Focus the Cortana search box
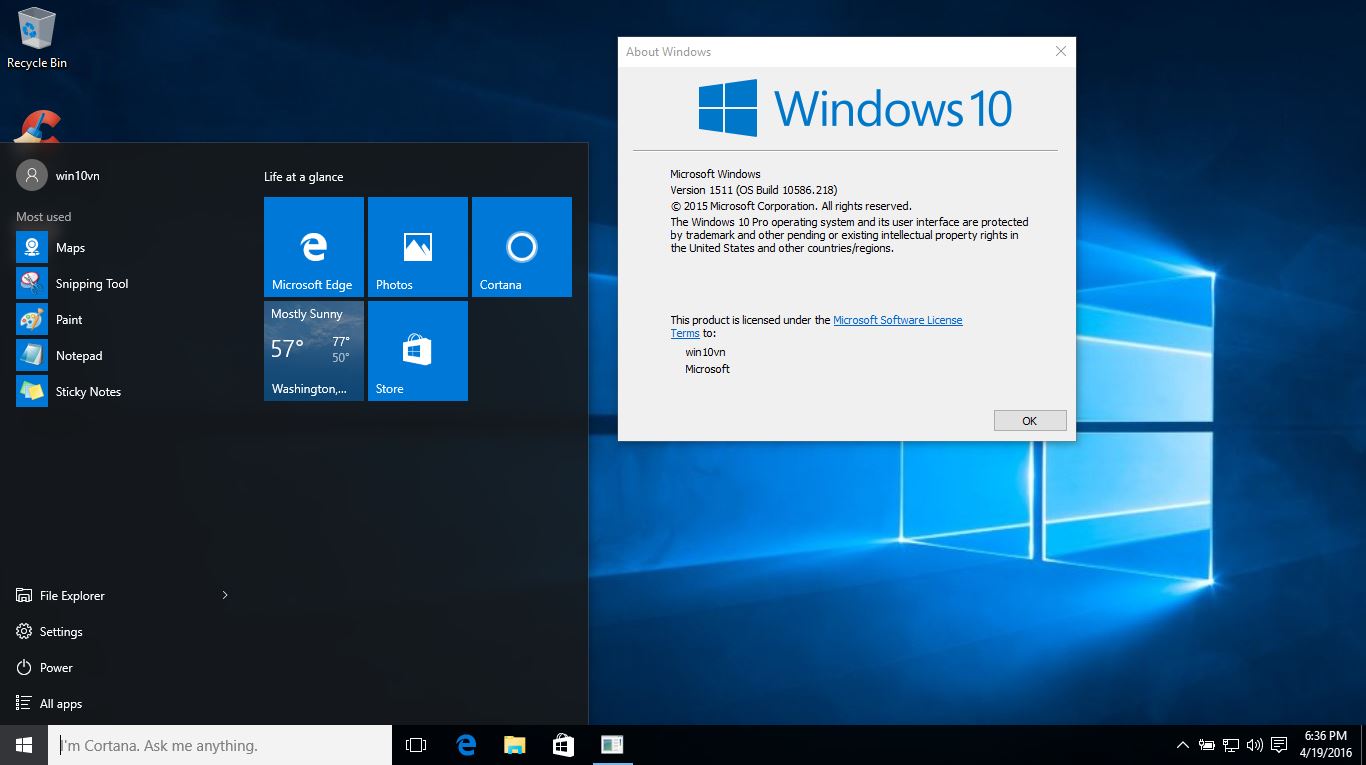Viewport: 1366px width, 765px height. pos(220,745)
